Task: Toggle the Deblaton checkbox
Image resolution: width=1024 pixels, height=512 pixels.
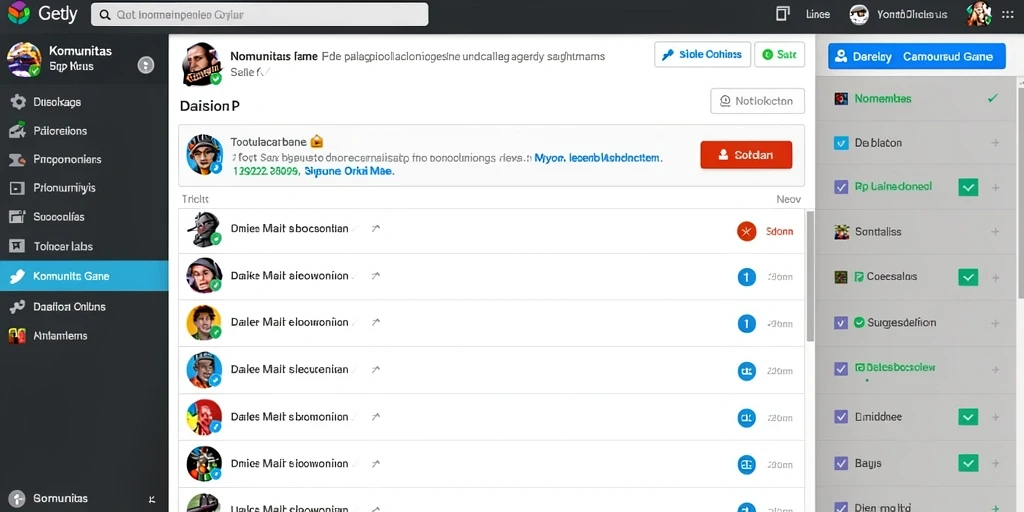Action: (842, 142)
